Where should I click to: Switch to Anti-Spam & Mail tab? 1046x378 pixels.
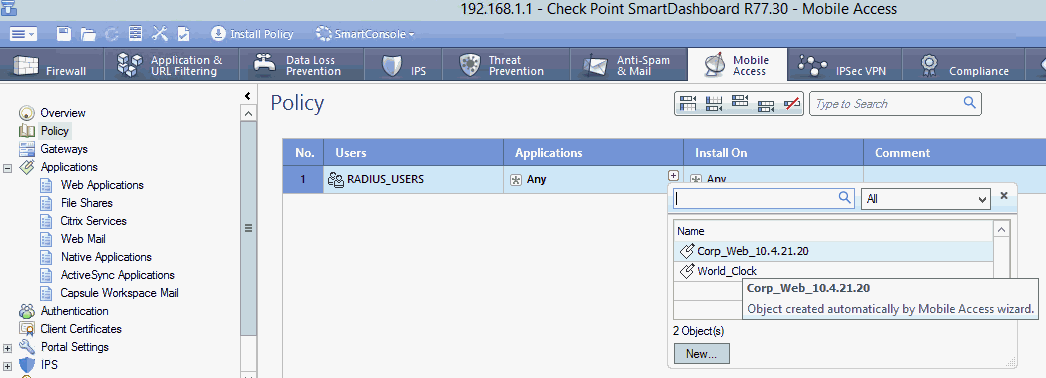(x=628, y=65)
